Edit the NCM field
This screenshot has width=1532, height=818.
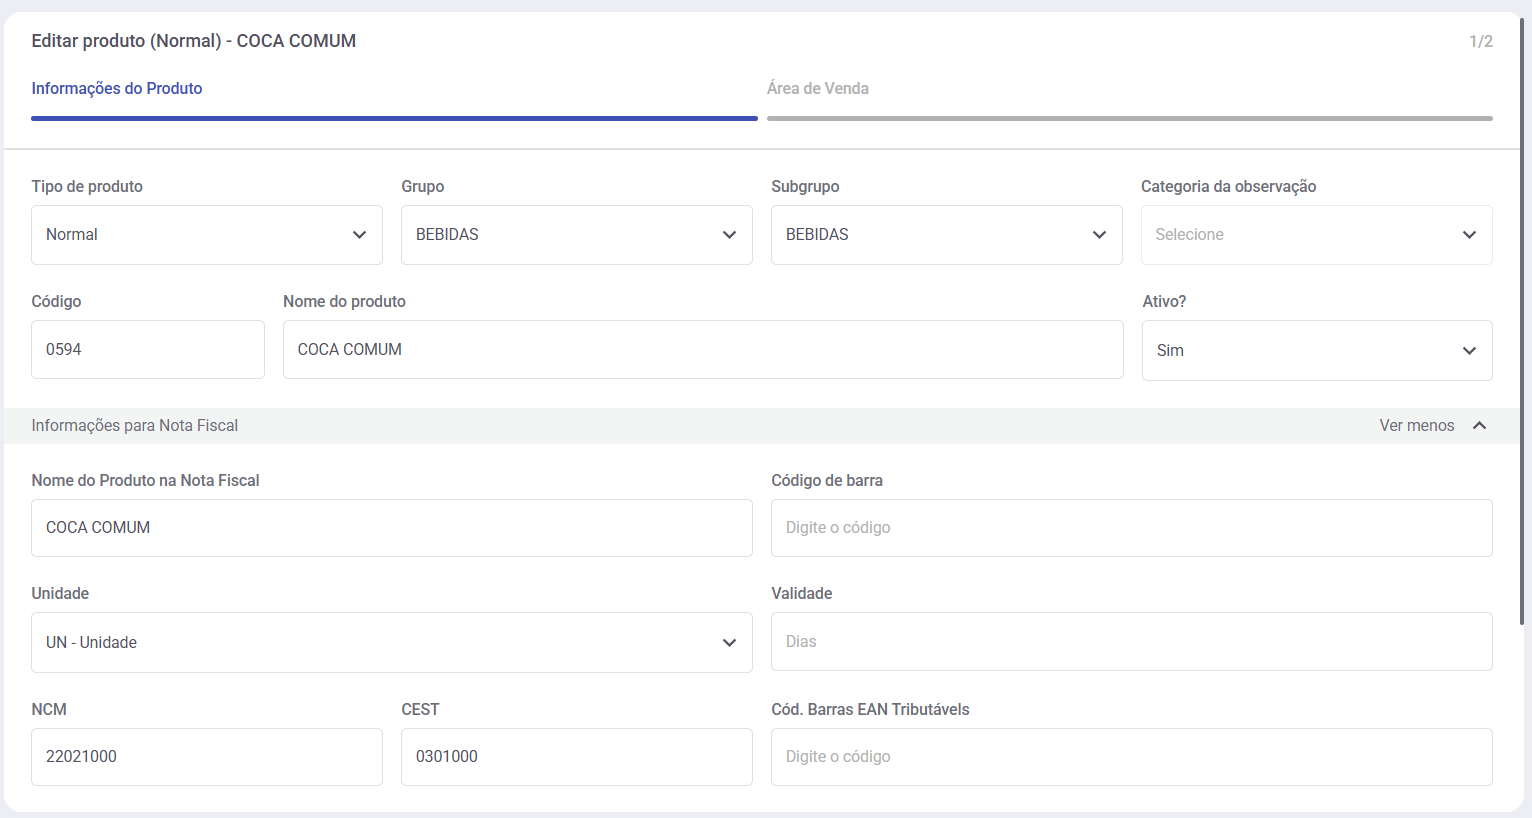coord(207,757)
